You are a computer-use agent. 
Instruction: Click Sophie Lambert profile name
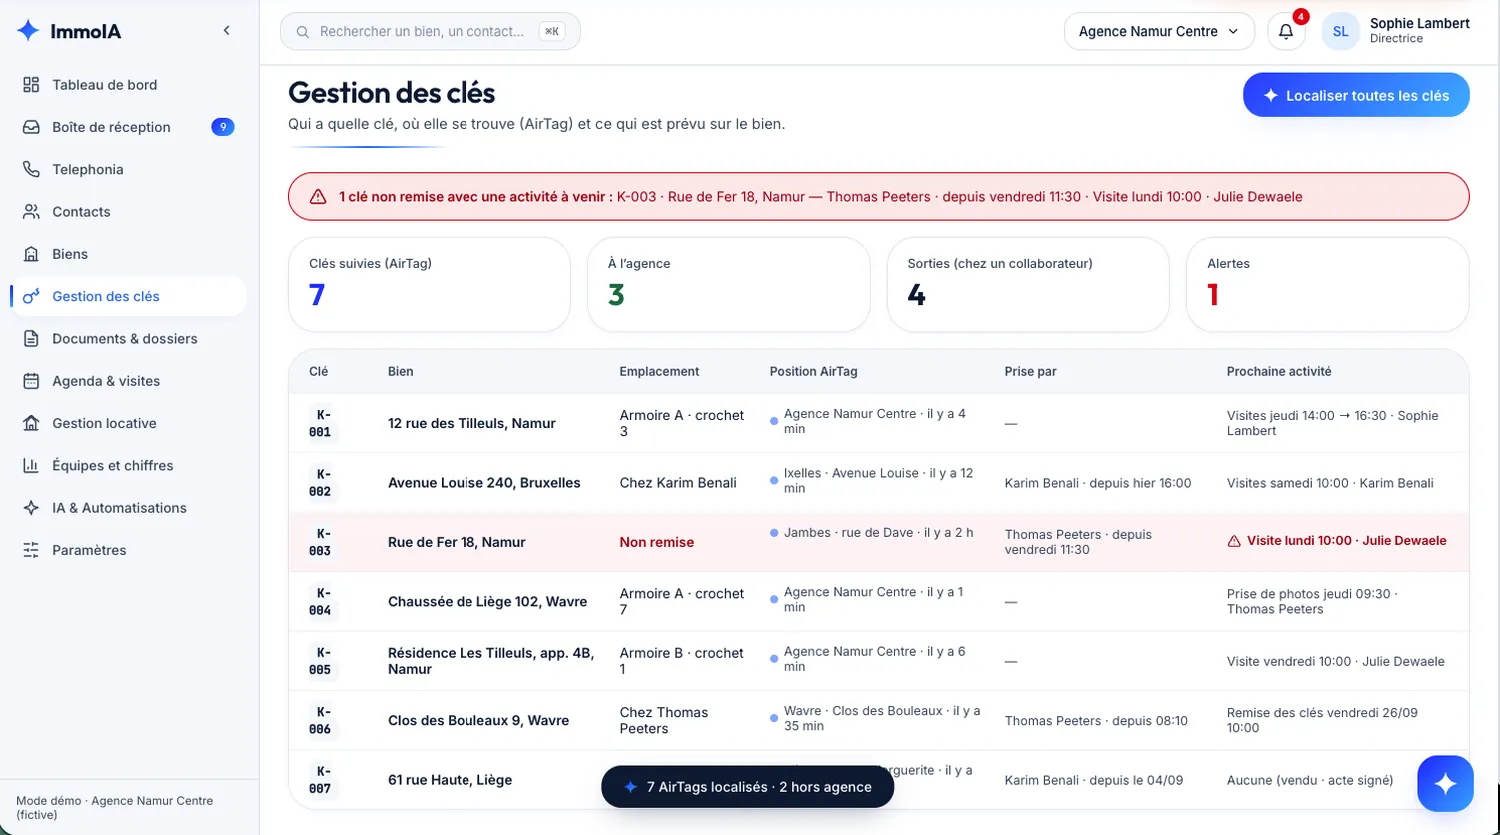1420,23
